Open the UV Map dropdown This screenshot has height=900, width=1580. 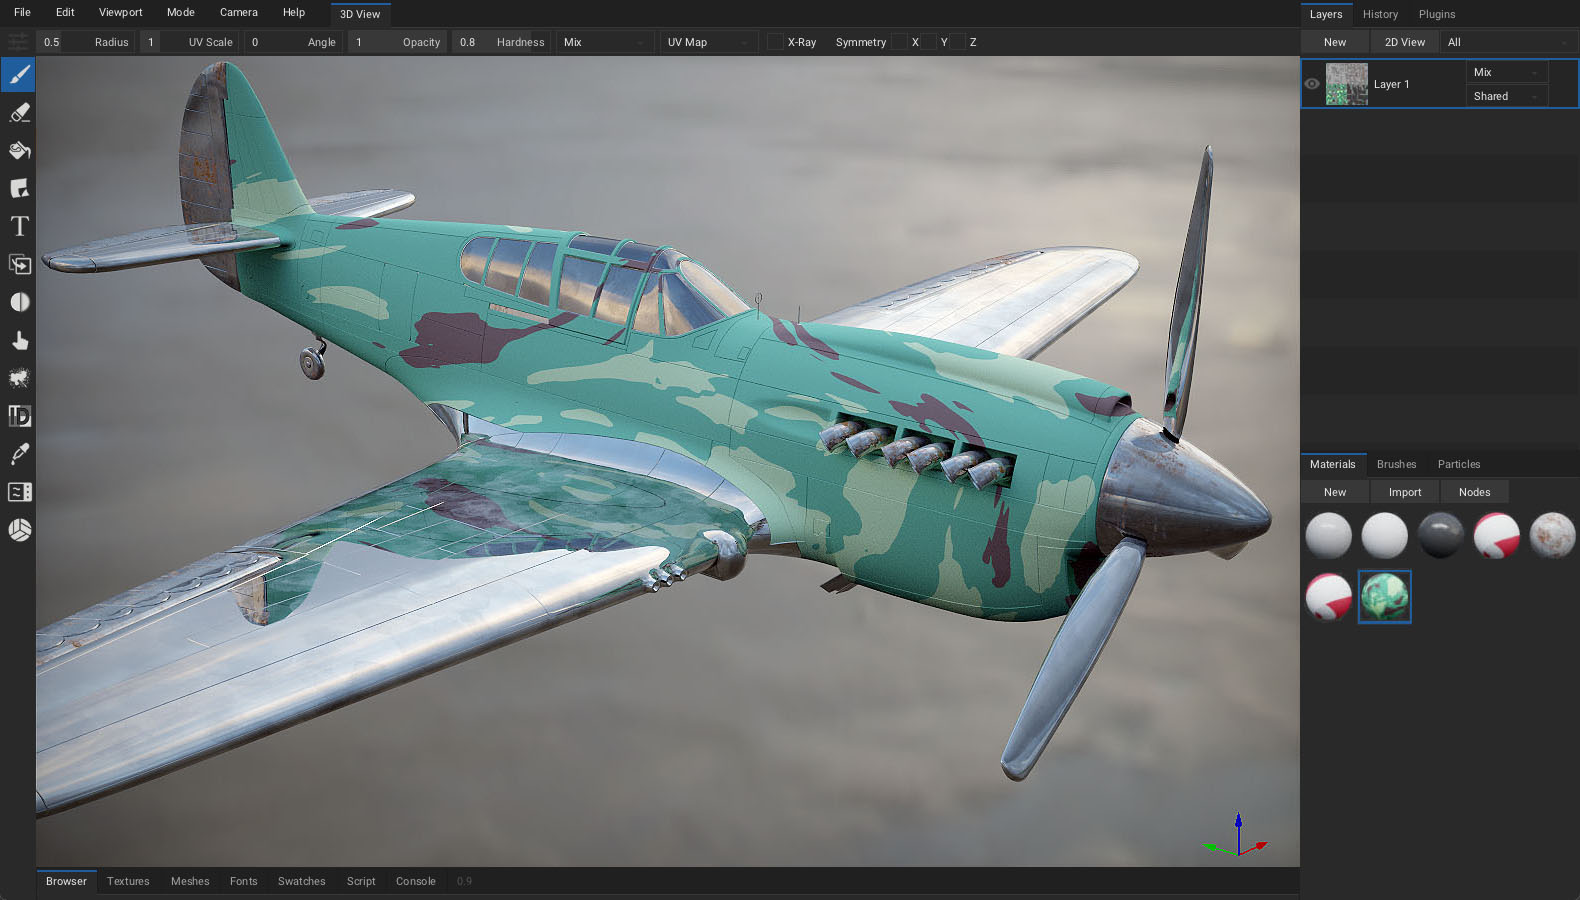[707, 42]
